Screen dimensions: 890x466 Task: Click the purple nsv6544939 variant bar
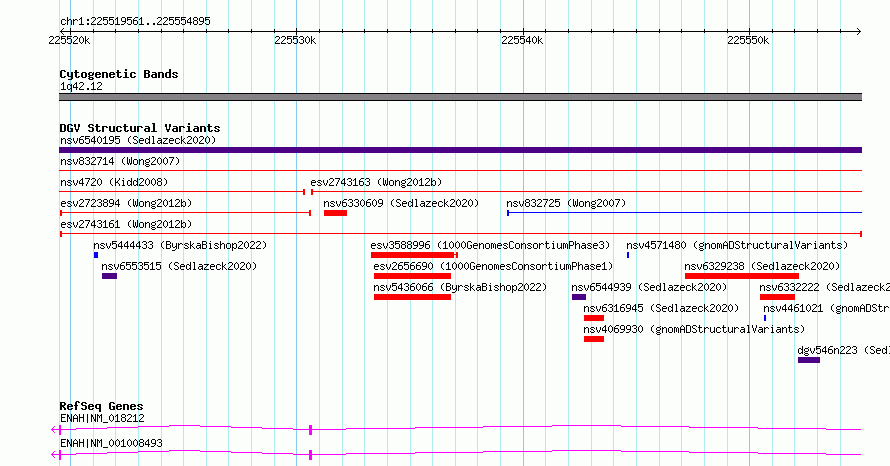(x=579, y=297)
